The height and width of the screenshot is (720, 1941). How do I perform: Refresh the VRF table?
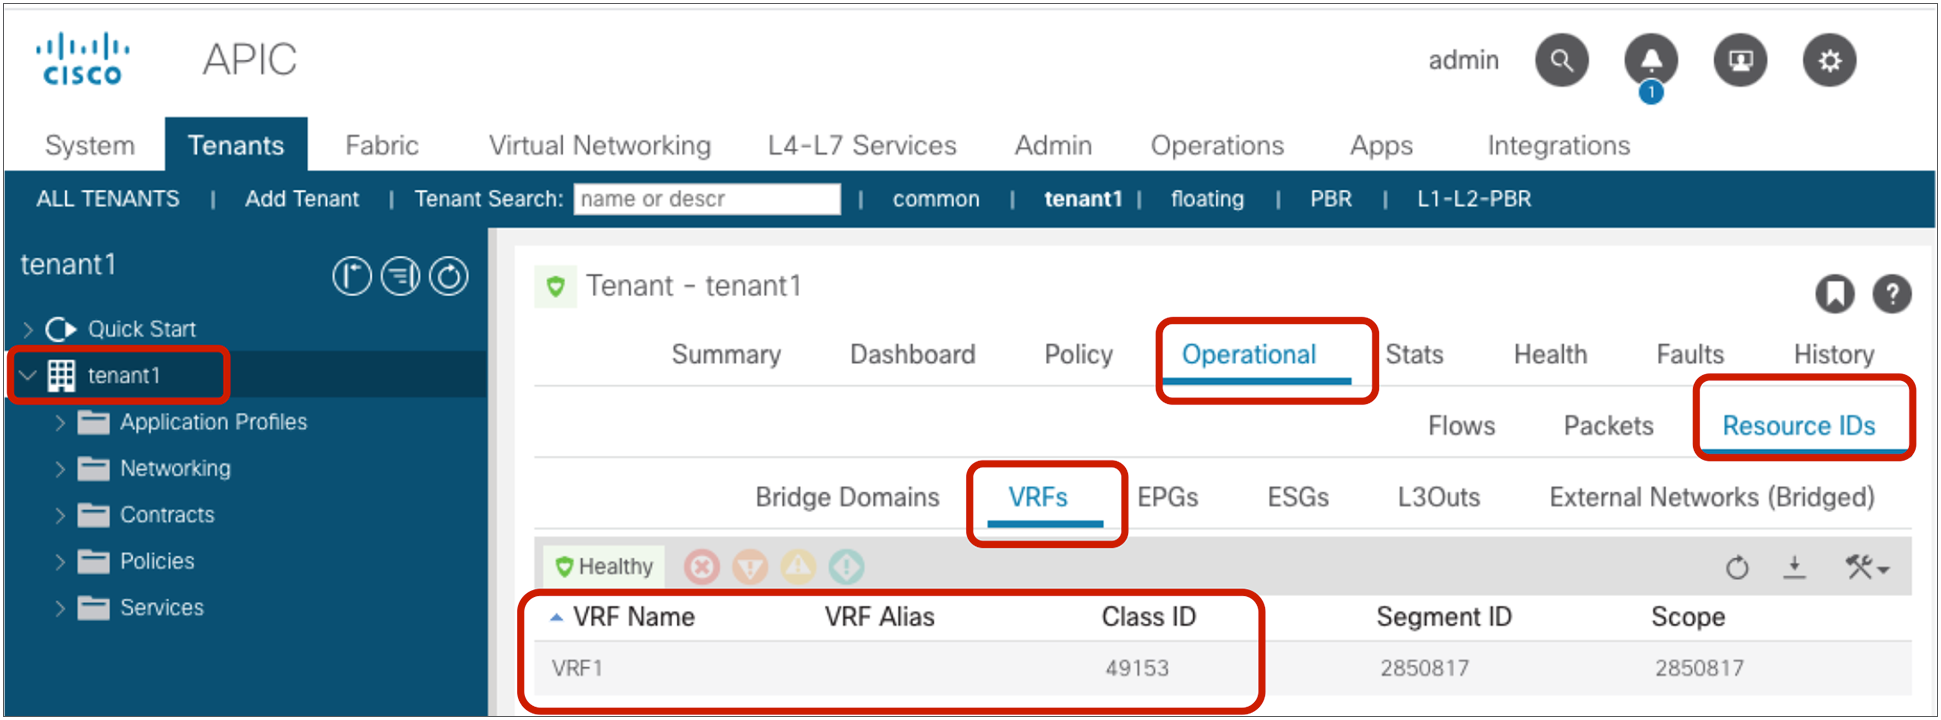[1737, 568]
